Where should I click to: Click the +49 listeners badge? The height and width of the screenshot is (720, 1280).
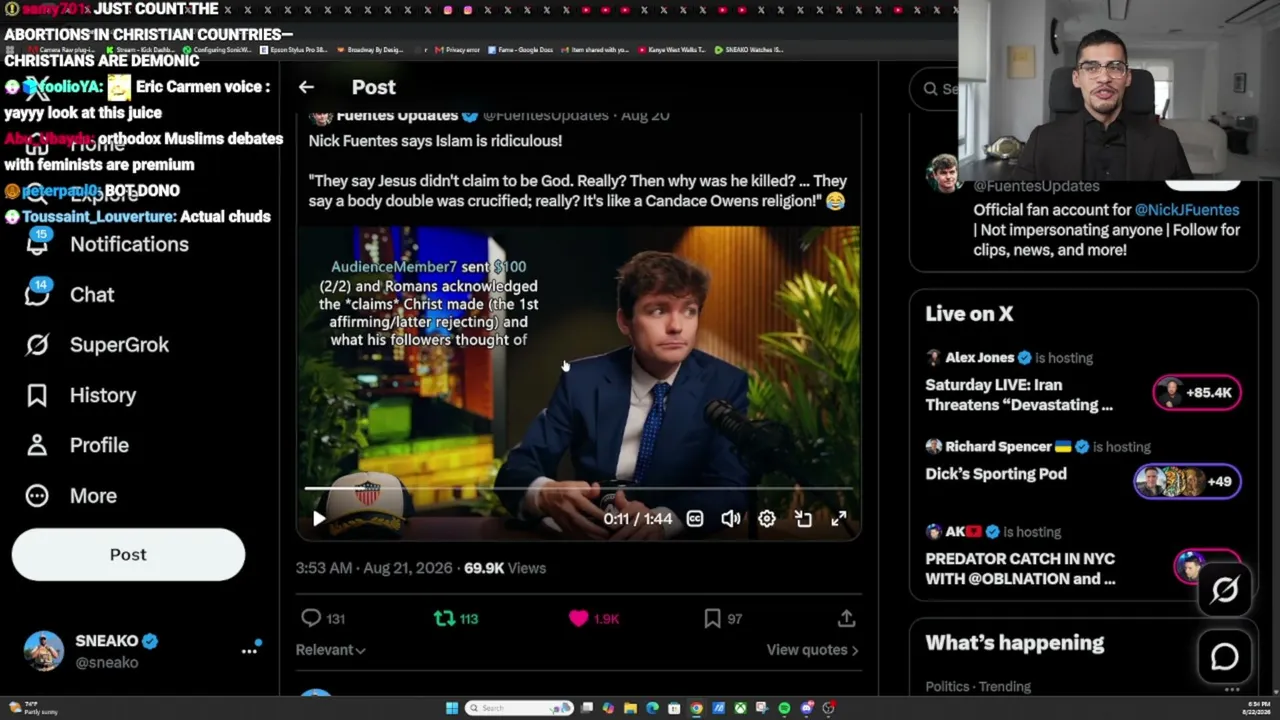pos(1187,481)
